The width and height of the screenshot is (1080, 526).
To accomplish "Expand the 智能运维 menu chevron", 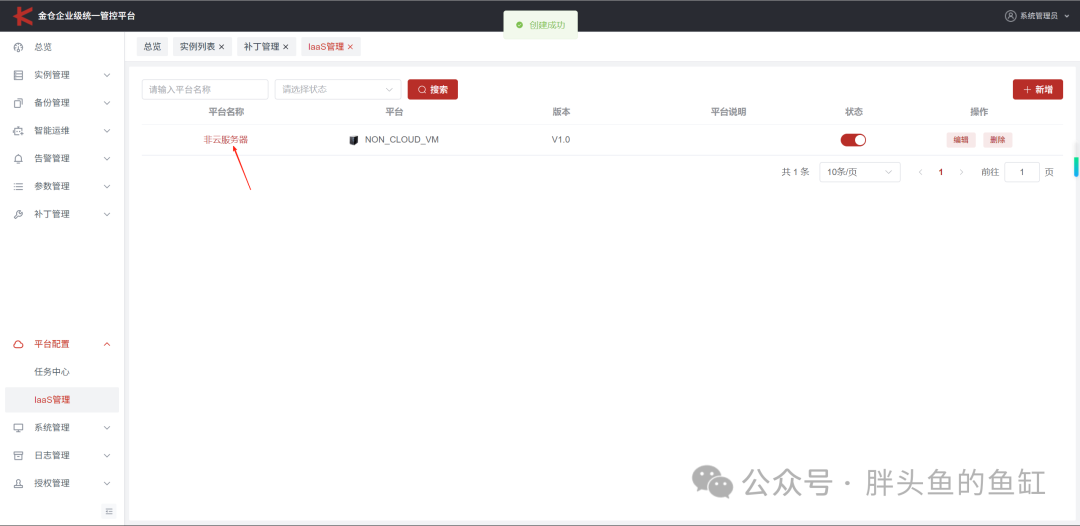I will (107, 131).
